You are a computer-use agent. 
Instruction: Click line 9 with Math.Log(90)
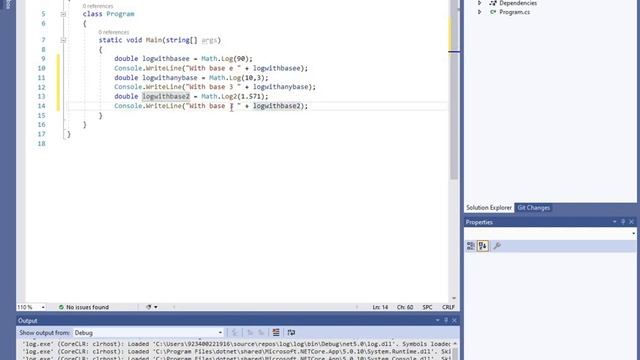click(x=184, y=59)
